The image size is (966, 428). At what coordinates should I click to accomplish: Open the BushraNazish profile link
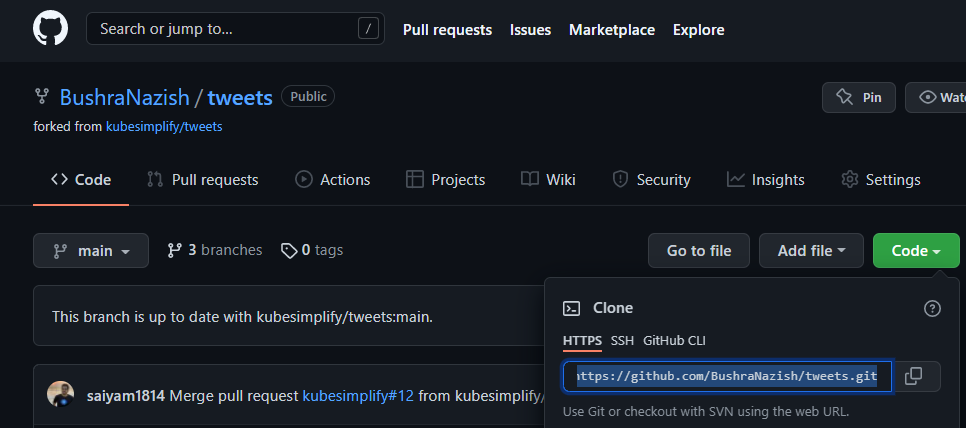(124, 97)
